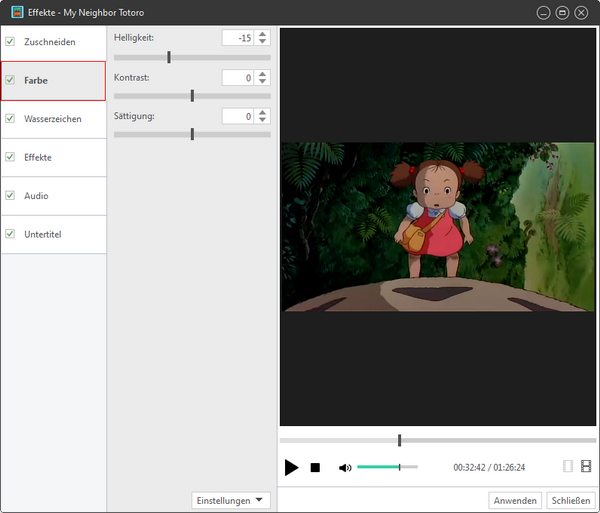Open the Wasserzeichen tab

point(54,119)
